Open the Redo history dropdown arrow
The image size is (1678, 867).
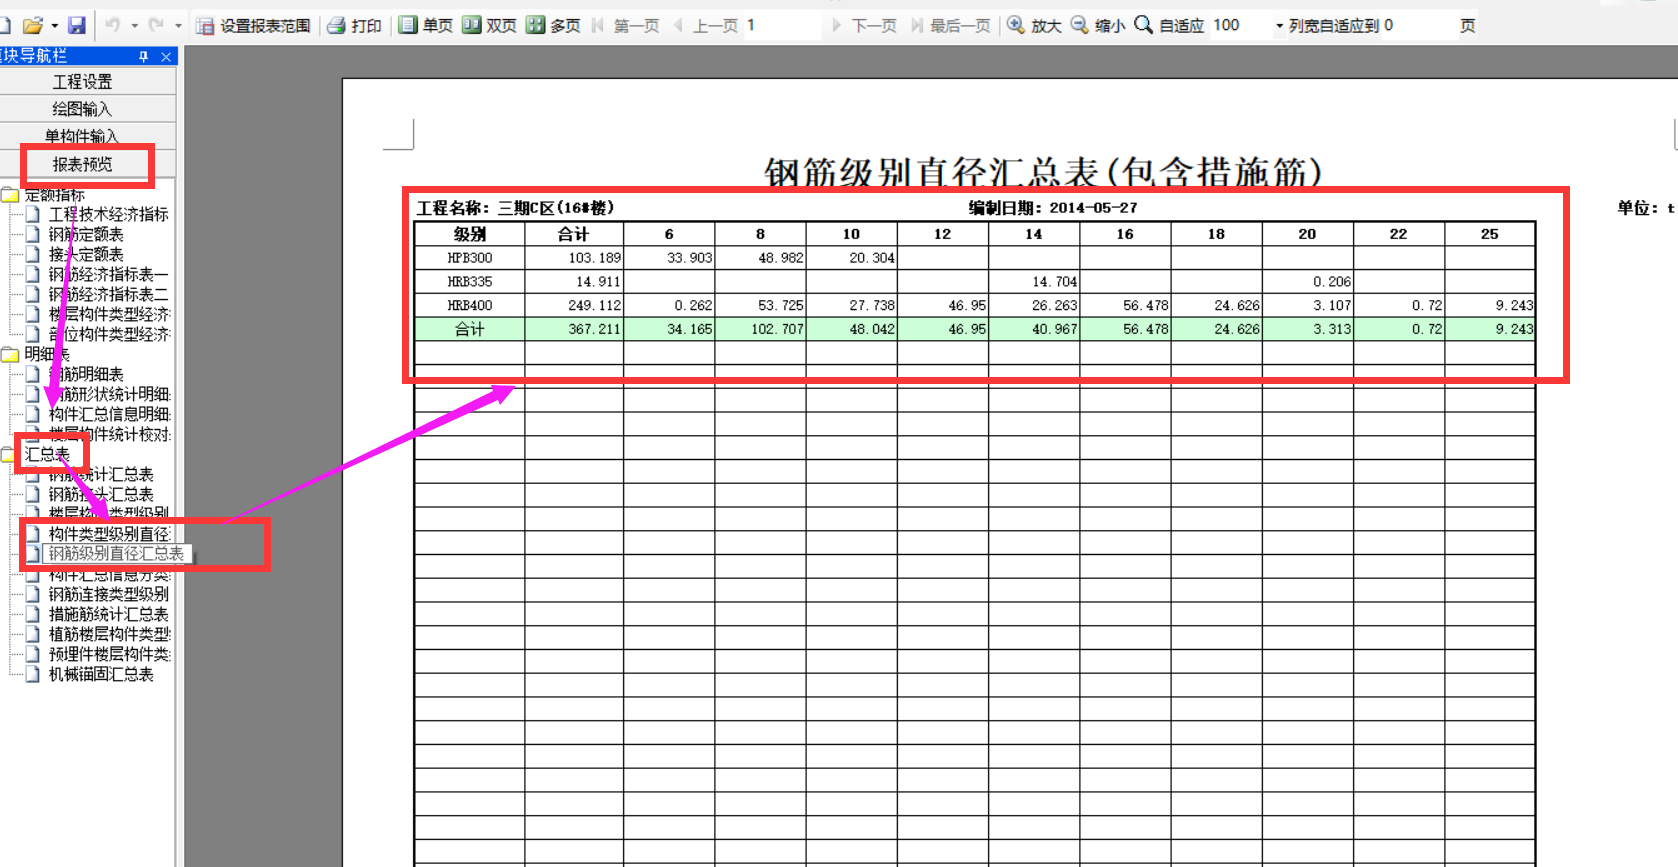(178, 26)
